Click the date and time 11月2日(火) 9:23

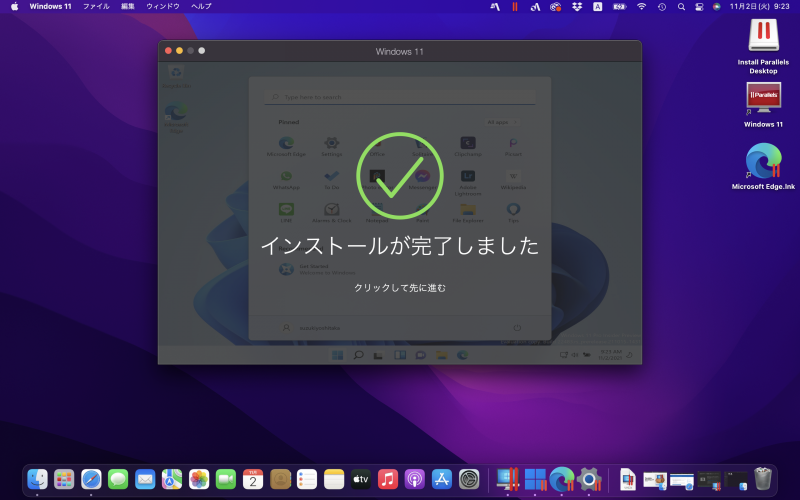pos(759,7)
